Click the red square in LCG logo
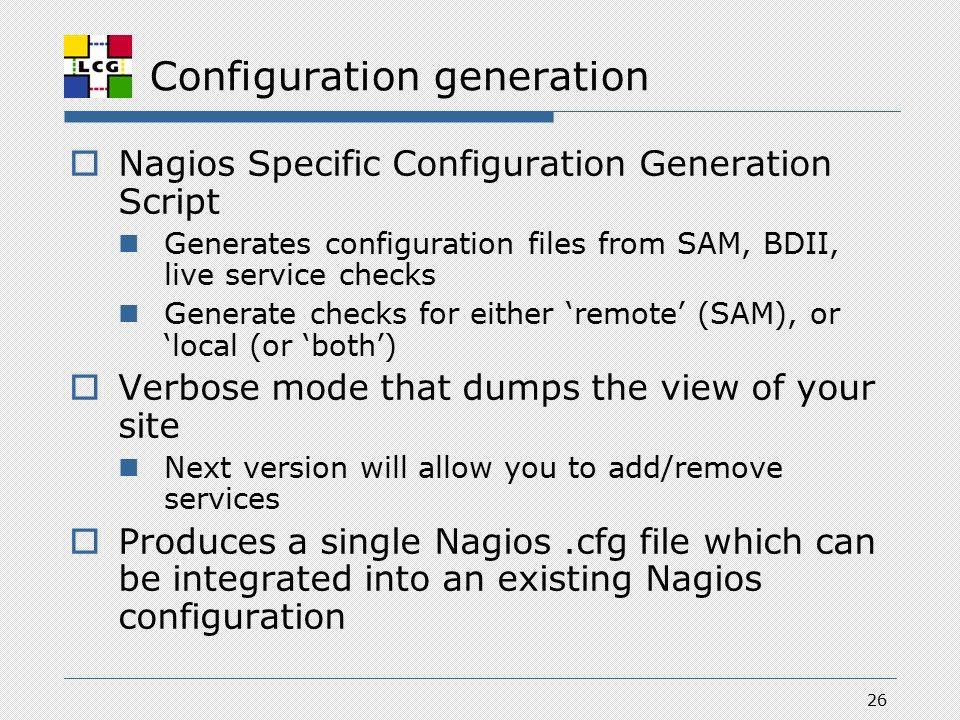 120,46
